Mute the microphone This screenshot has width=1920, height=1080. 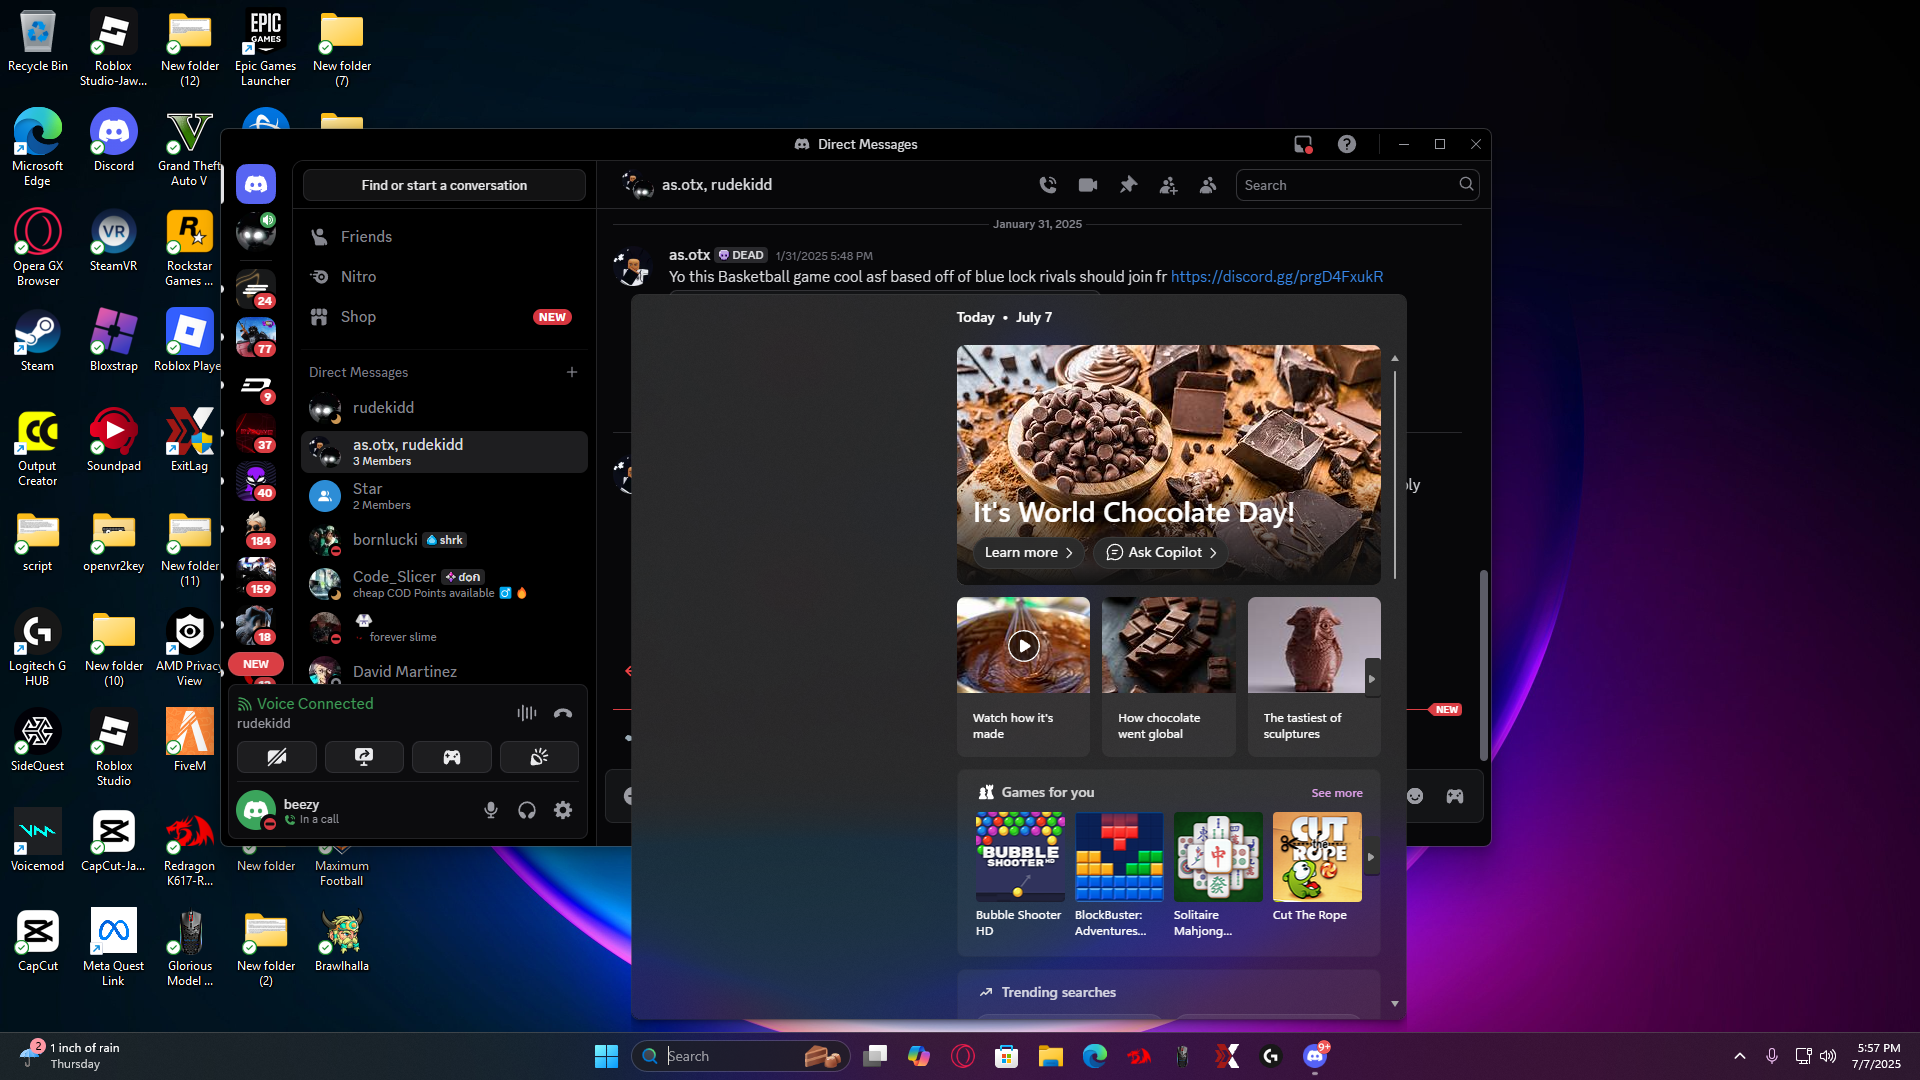click(490, 810)
